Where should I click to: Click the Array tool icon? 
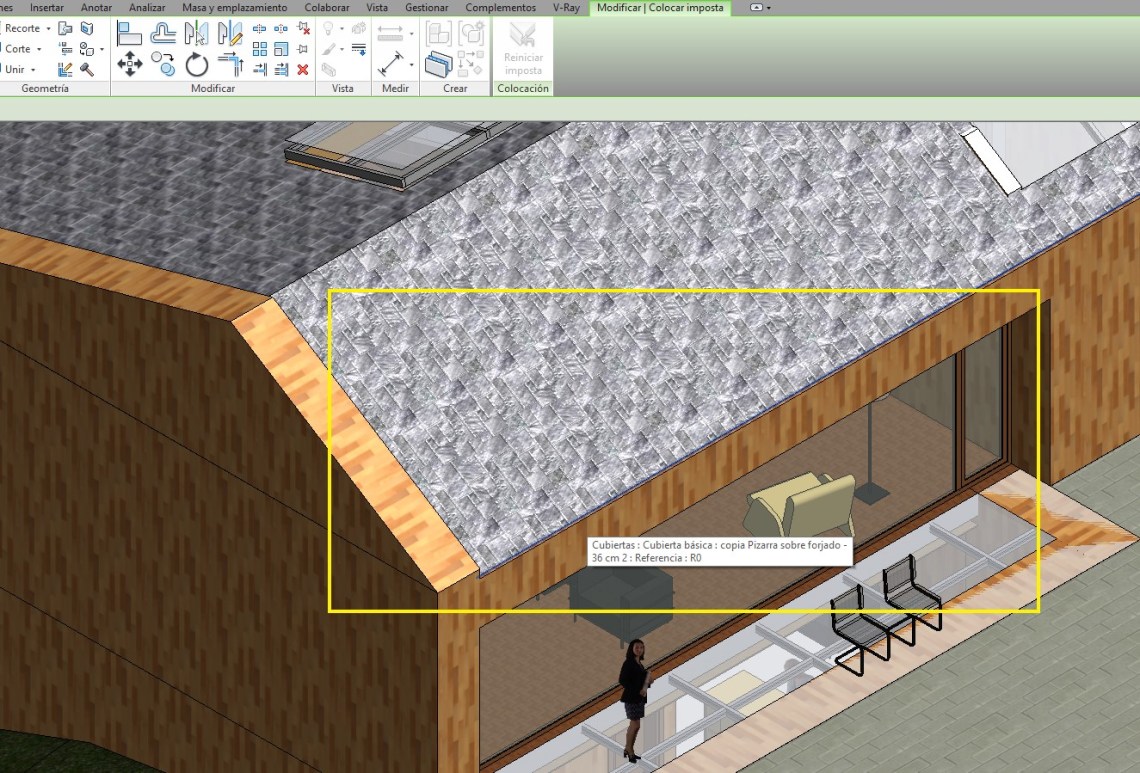(x=260, y=49)
